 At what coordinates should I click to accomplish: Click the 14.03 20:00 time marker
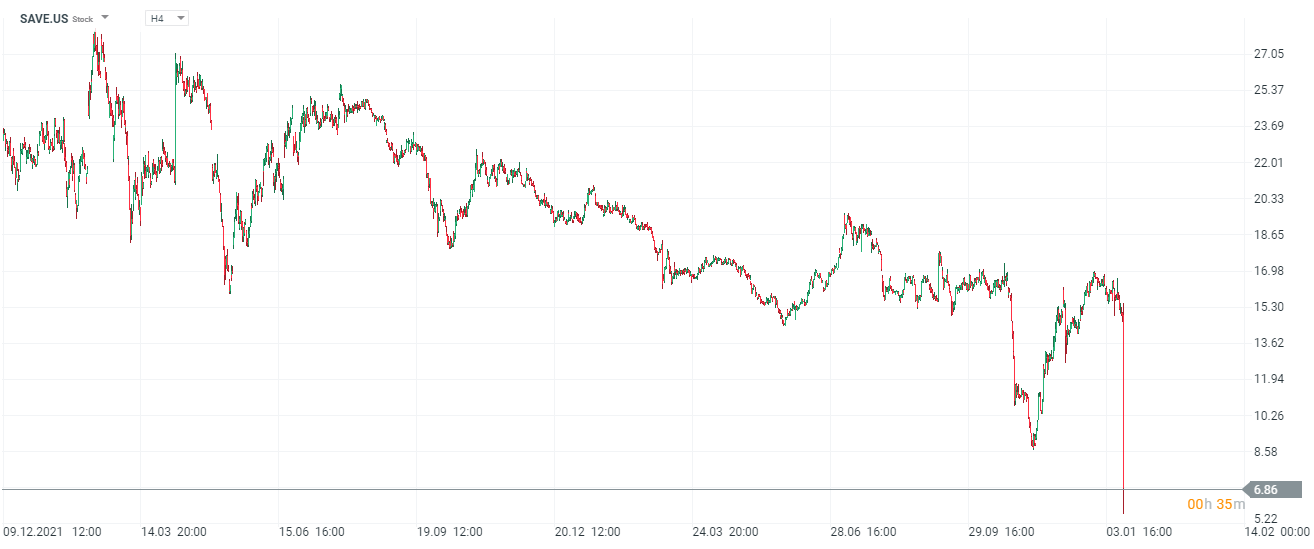[173, 531]
